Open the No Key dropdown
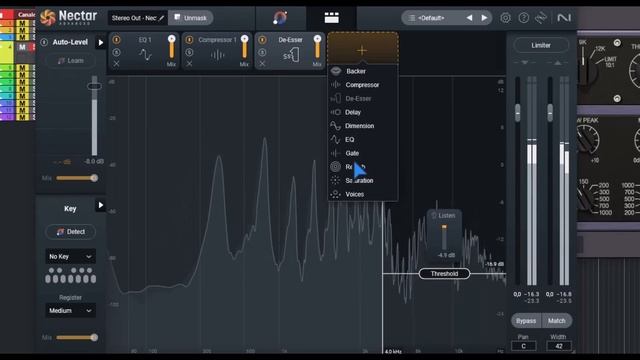This screenshot has height=360, width=640. pos(70,256)
